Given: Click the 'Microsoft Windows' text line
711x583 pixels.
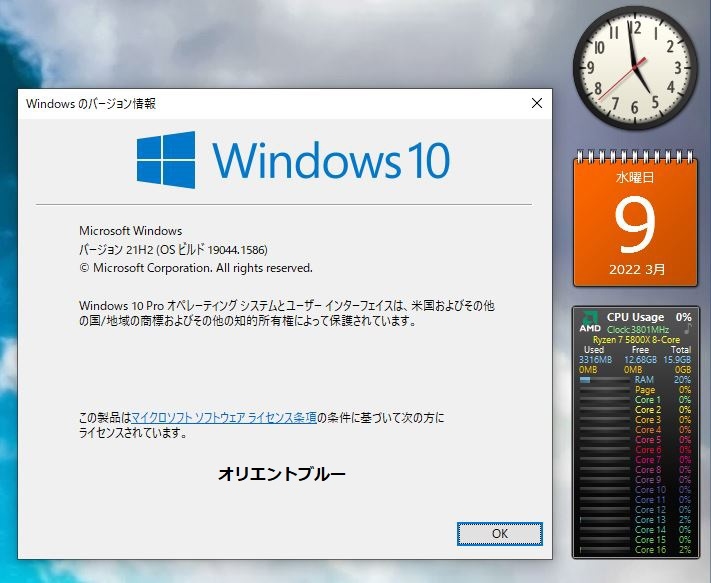Looking at the screenshot, I should click(131, 231).
